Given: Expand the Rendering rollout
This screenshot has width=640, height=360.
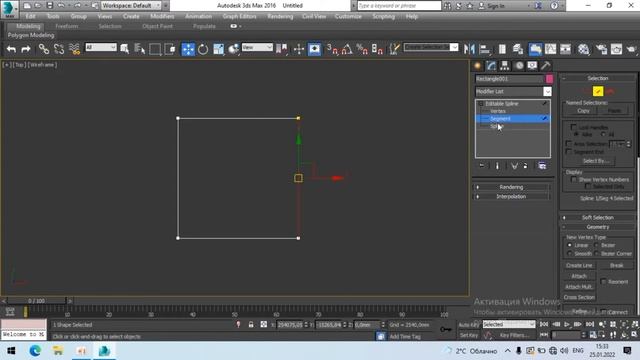Looking at the screenshot, I should (x=511, y=187).
